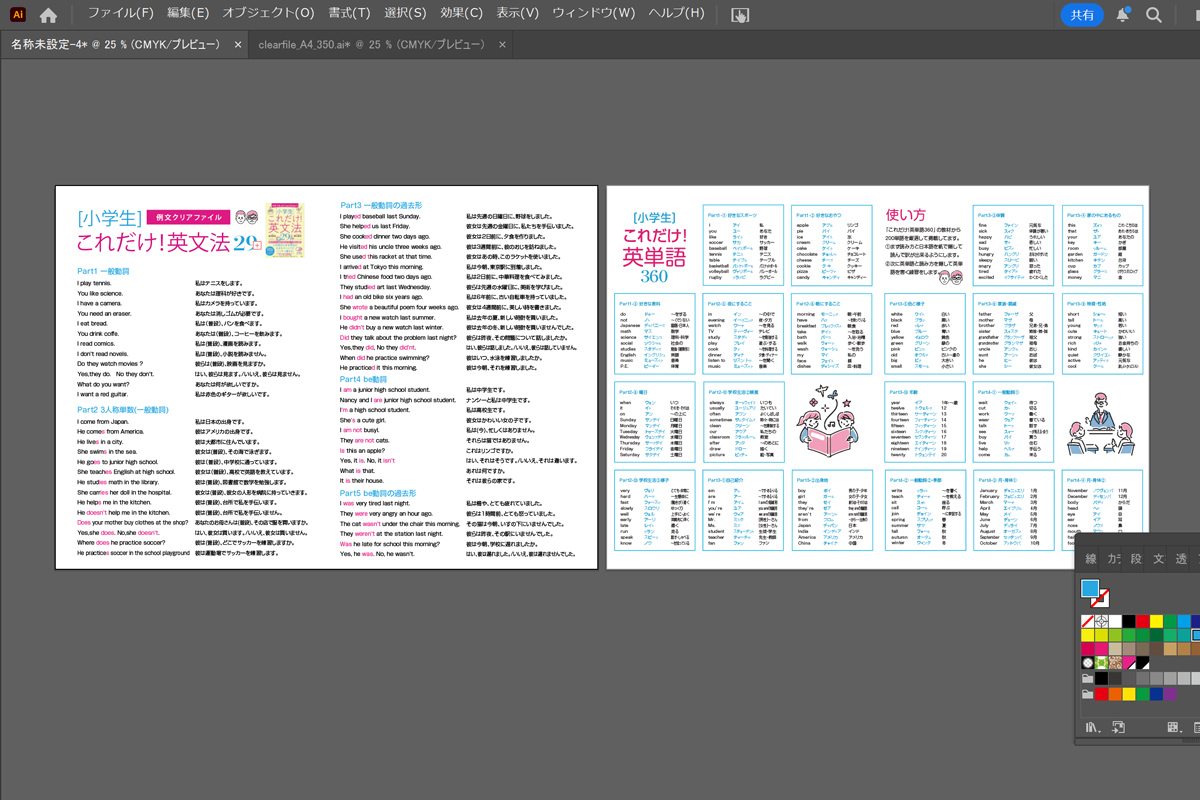The width and height of the screenshot is (1200, 800).
Task: Open the ヘルプ(H) menu
Action: [x=676, y=14]
